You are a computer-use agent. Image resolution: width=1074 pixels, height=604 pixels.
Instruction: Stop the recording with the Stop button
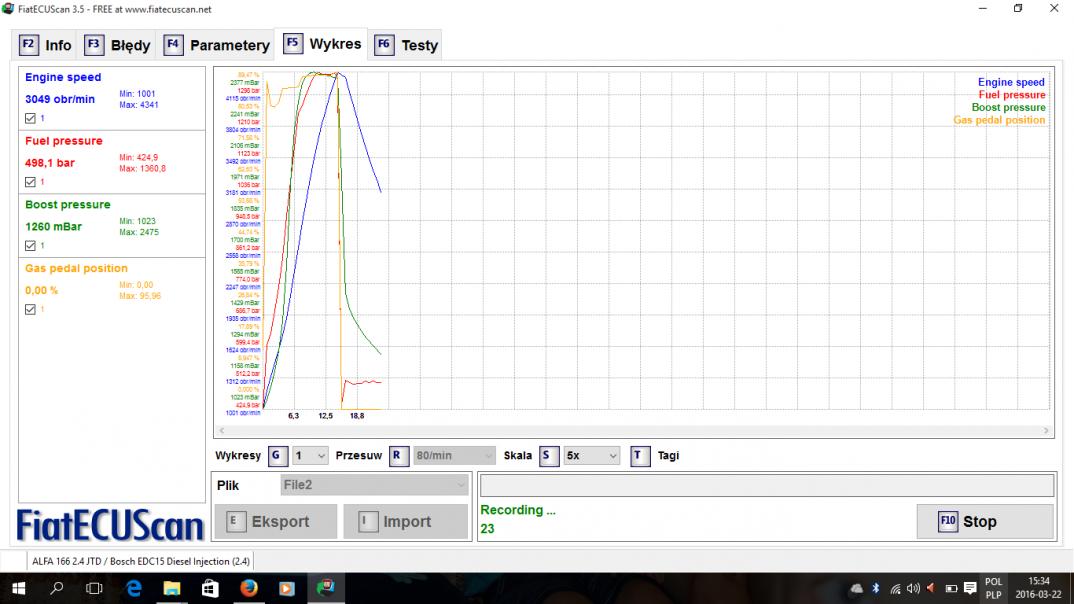(985, 522)
